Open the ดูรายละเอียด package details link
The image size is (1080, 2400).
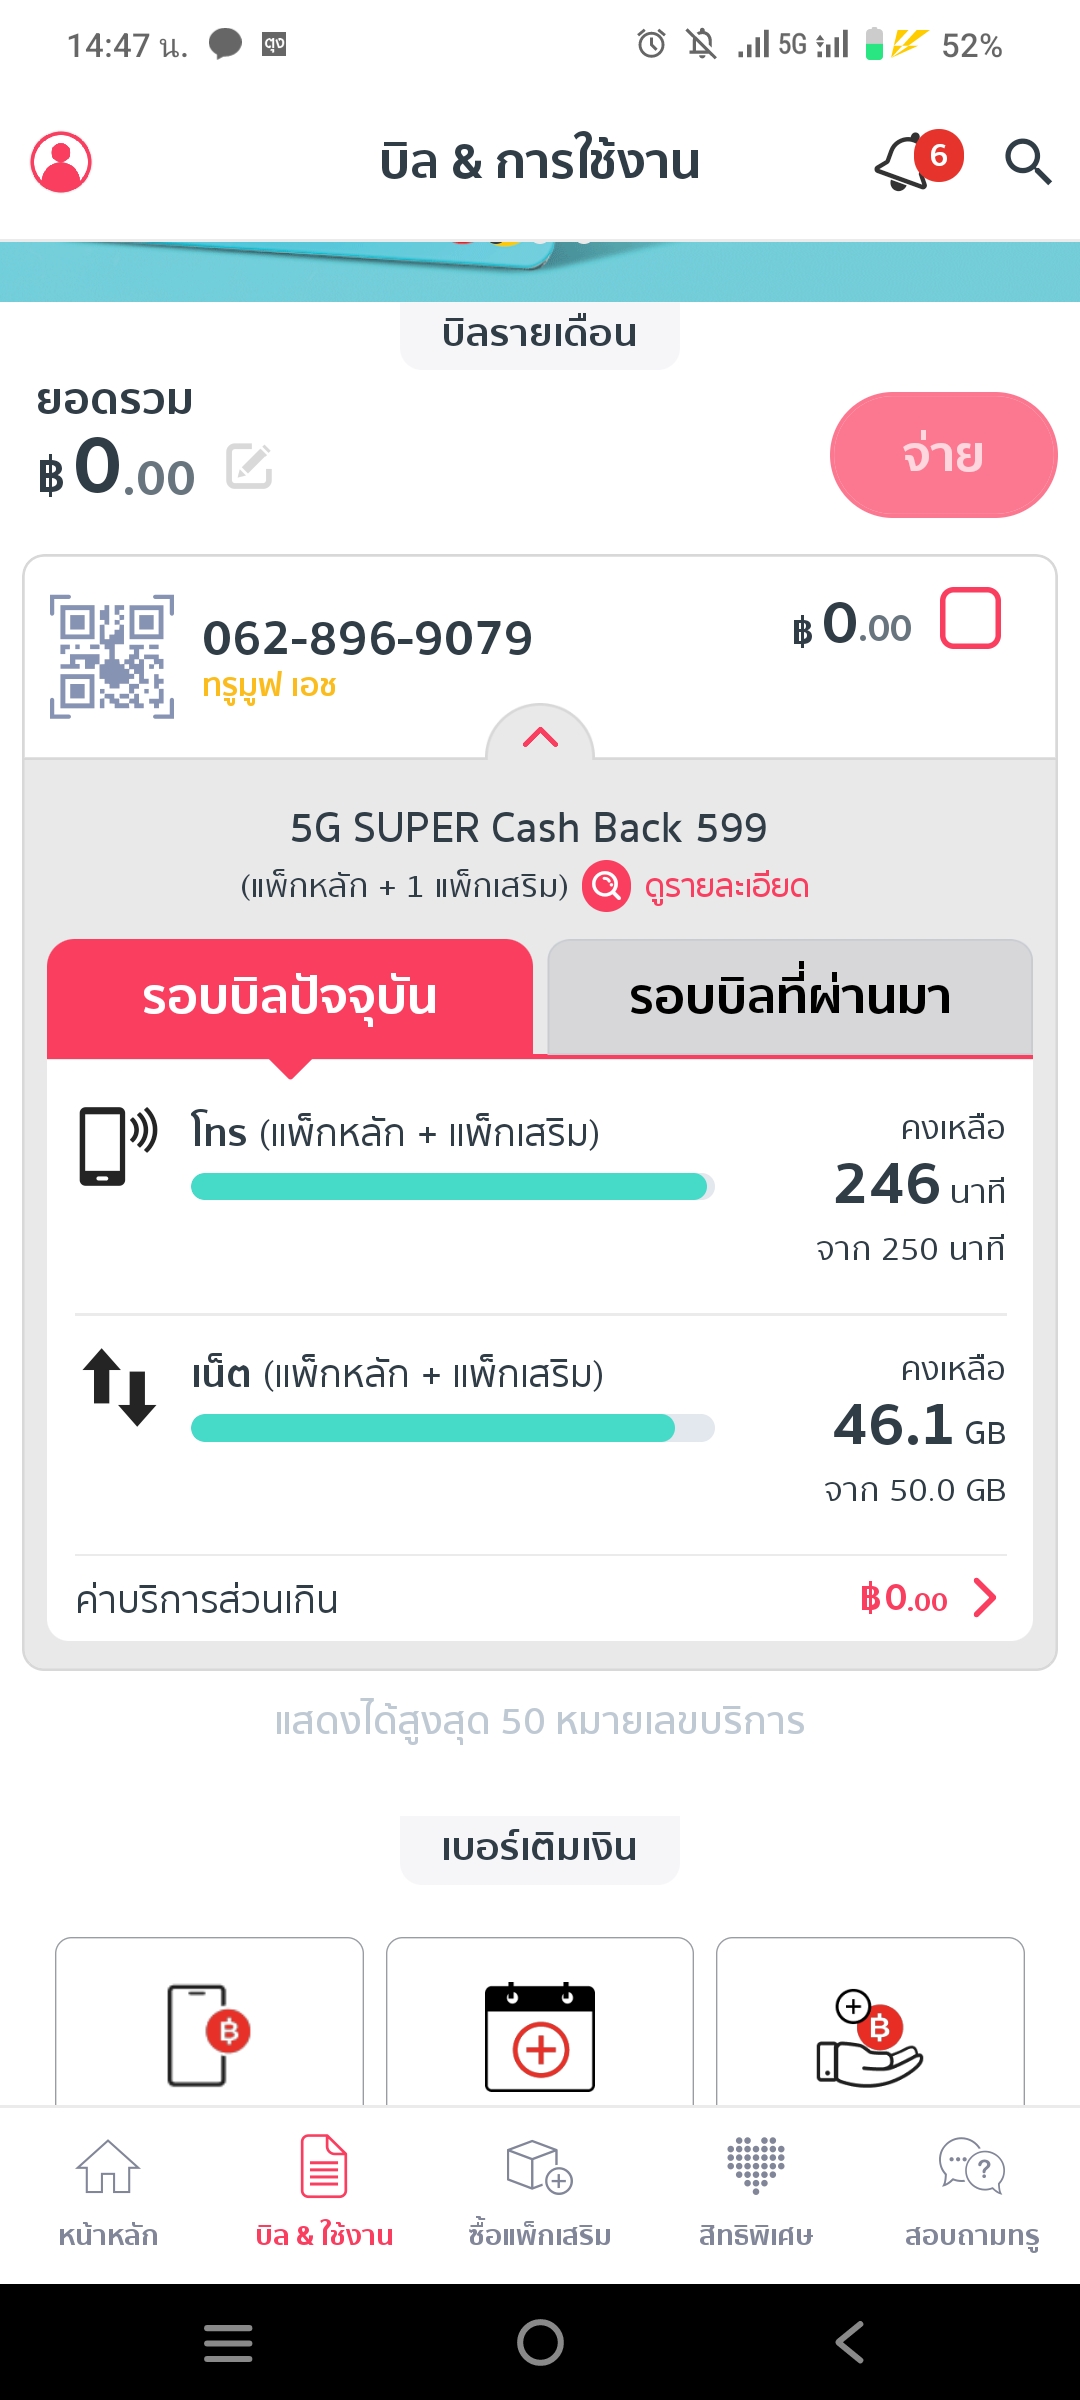pyautogui.click(x=726, y=887)
